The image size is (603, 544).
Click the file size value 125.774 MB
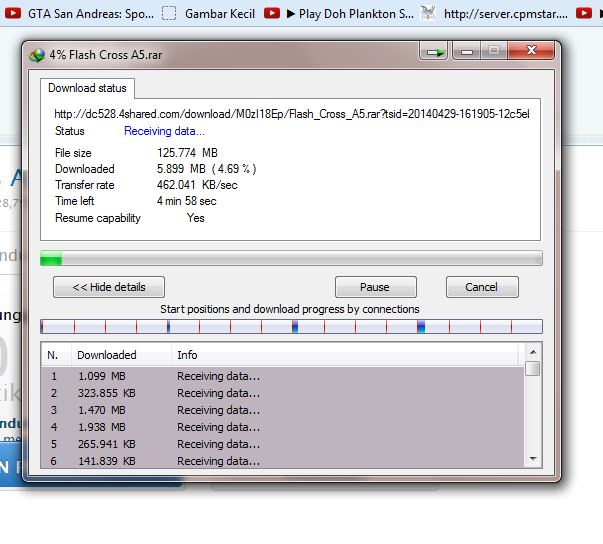tap(187, 153)
